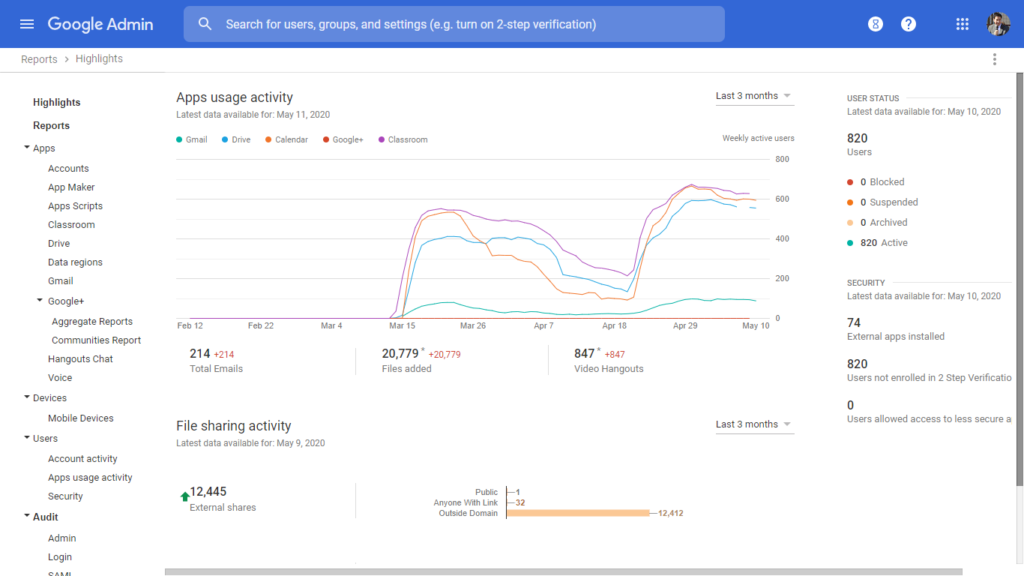1024x576 pixels.
Task: Open the App Maker report
Action: (71, 187)
